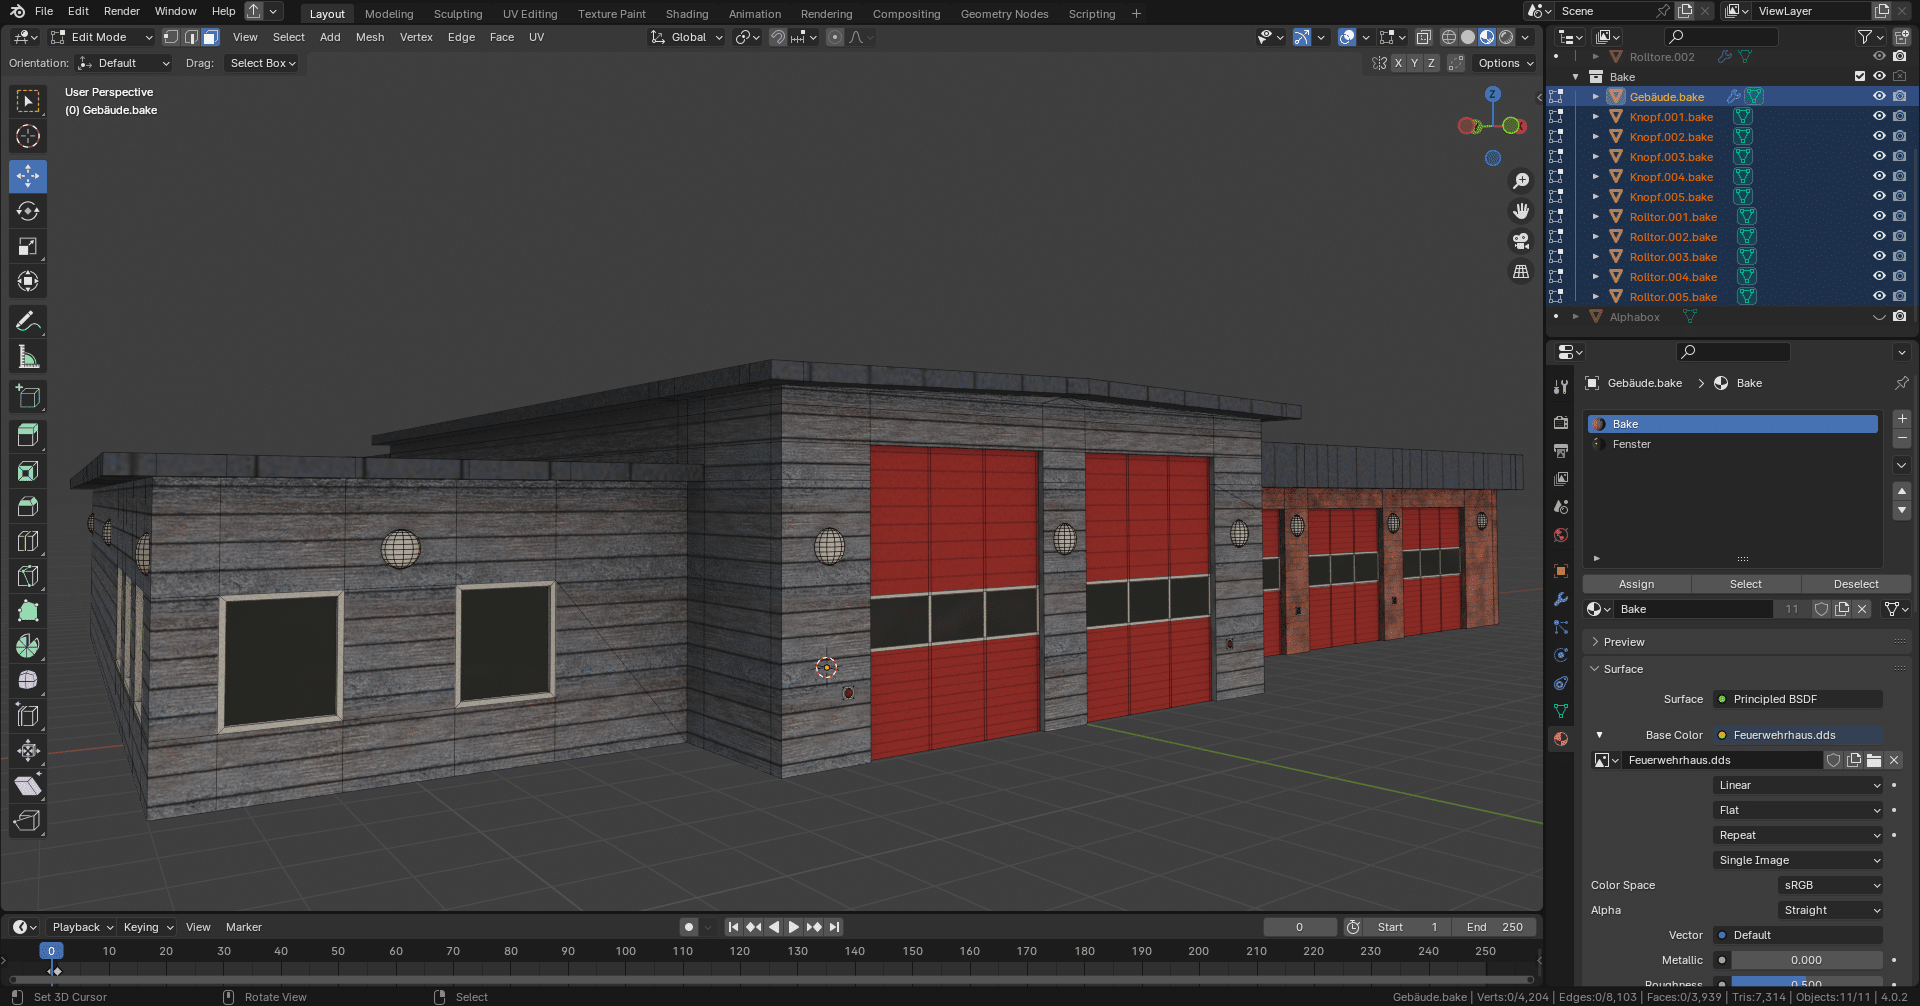Open the sRGB Color Space dropdown
This screenshot has height=1006, width=1920.
[x=1830, y=885]
